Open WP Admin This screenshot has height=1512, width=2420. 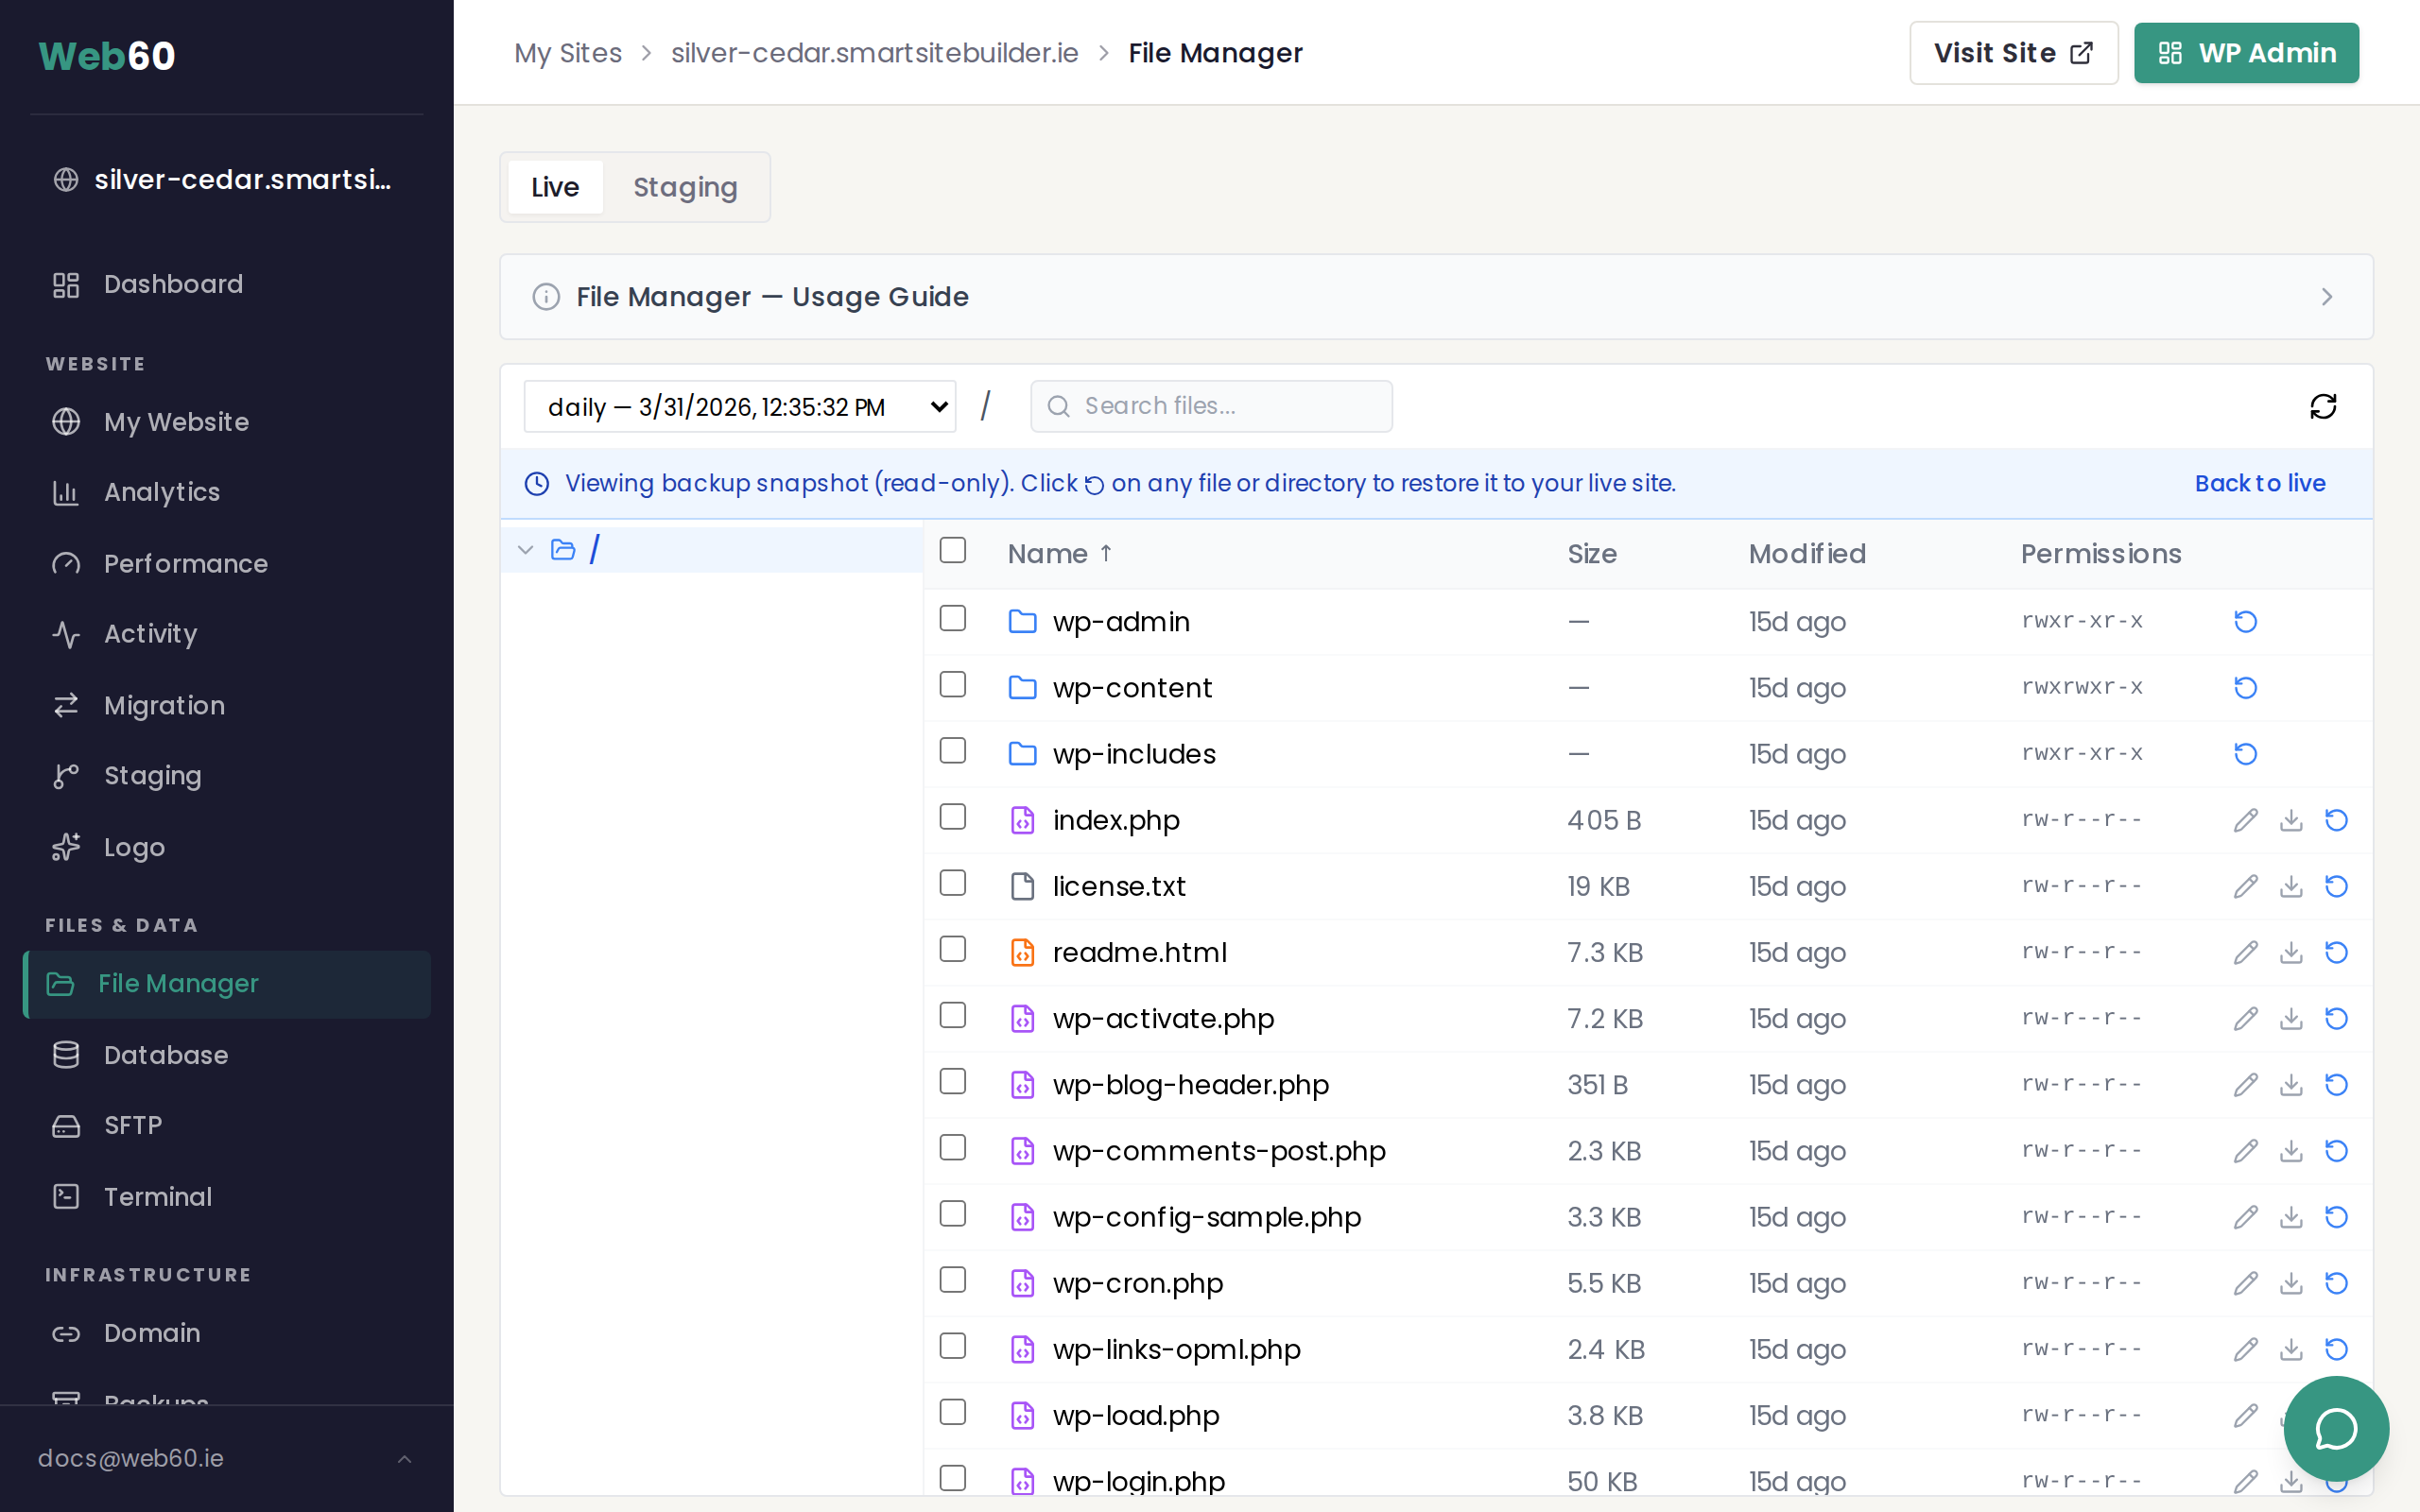[2246, 52]
